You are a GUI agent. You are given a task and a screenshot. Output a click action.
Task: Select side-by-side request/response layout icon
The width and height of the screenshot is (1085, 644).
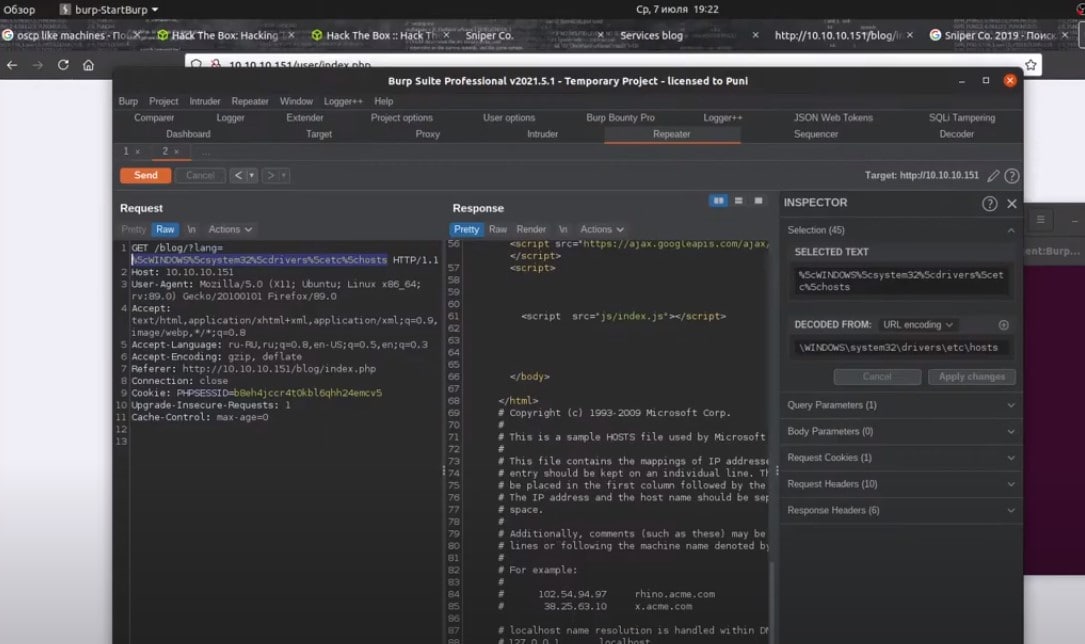coord(718,201)
